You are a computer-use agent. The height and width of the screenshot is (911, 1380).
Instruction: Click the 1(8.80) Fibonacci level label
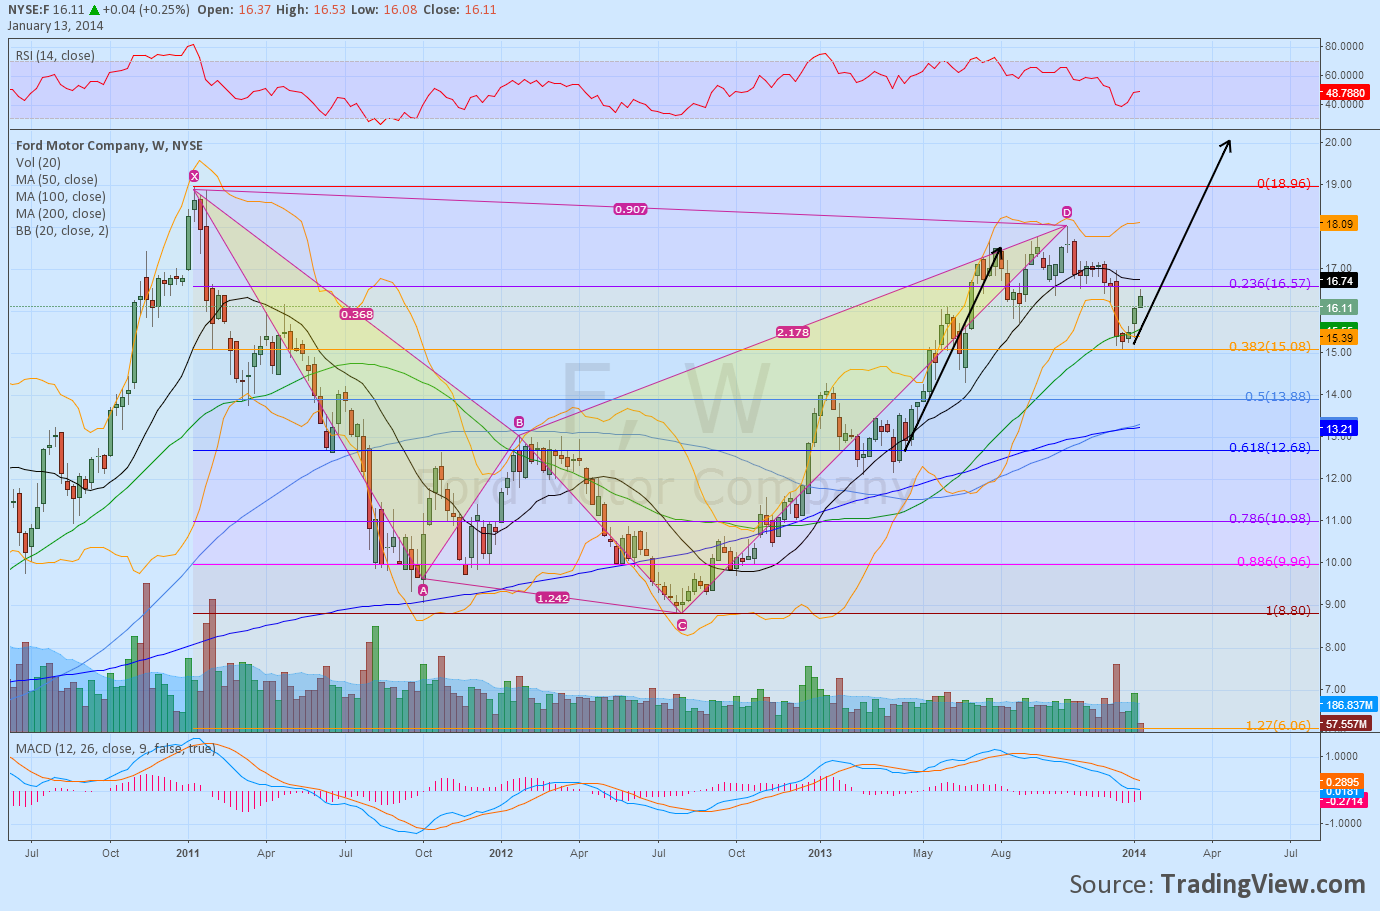(1288, 611)
